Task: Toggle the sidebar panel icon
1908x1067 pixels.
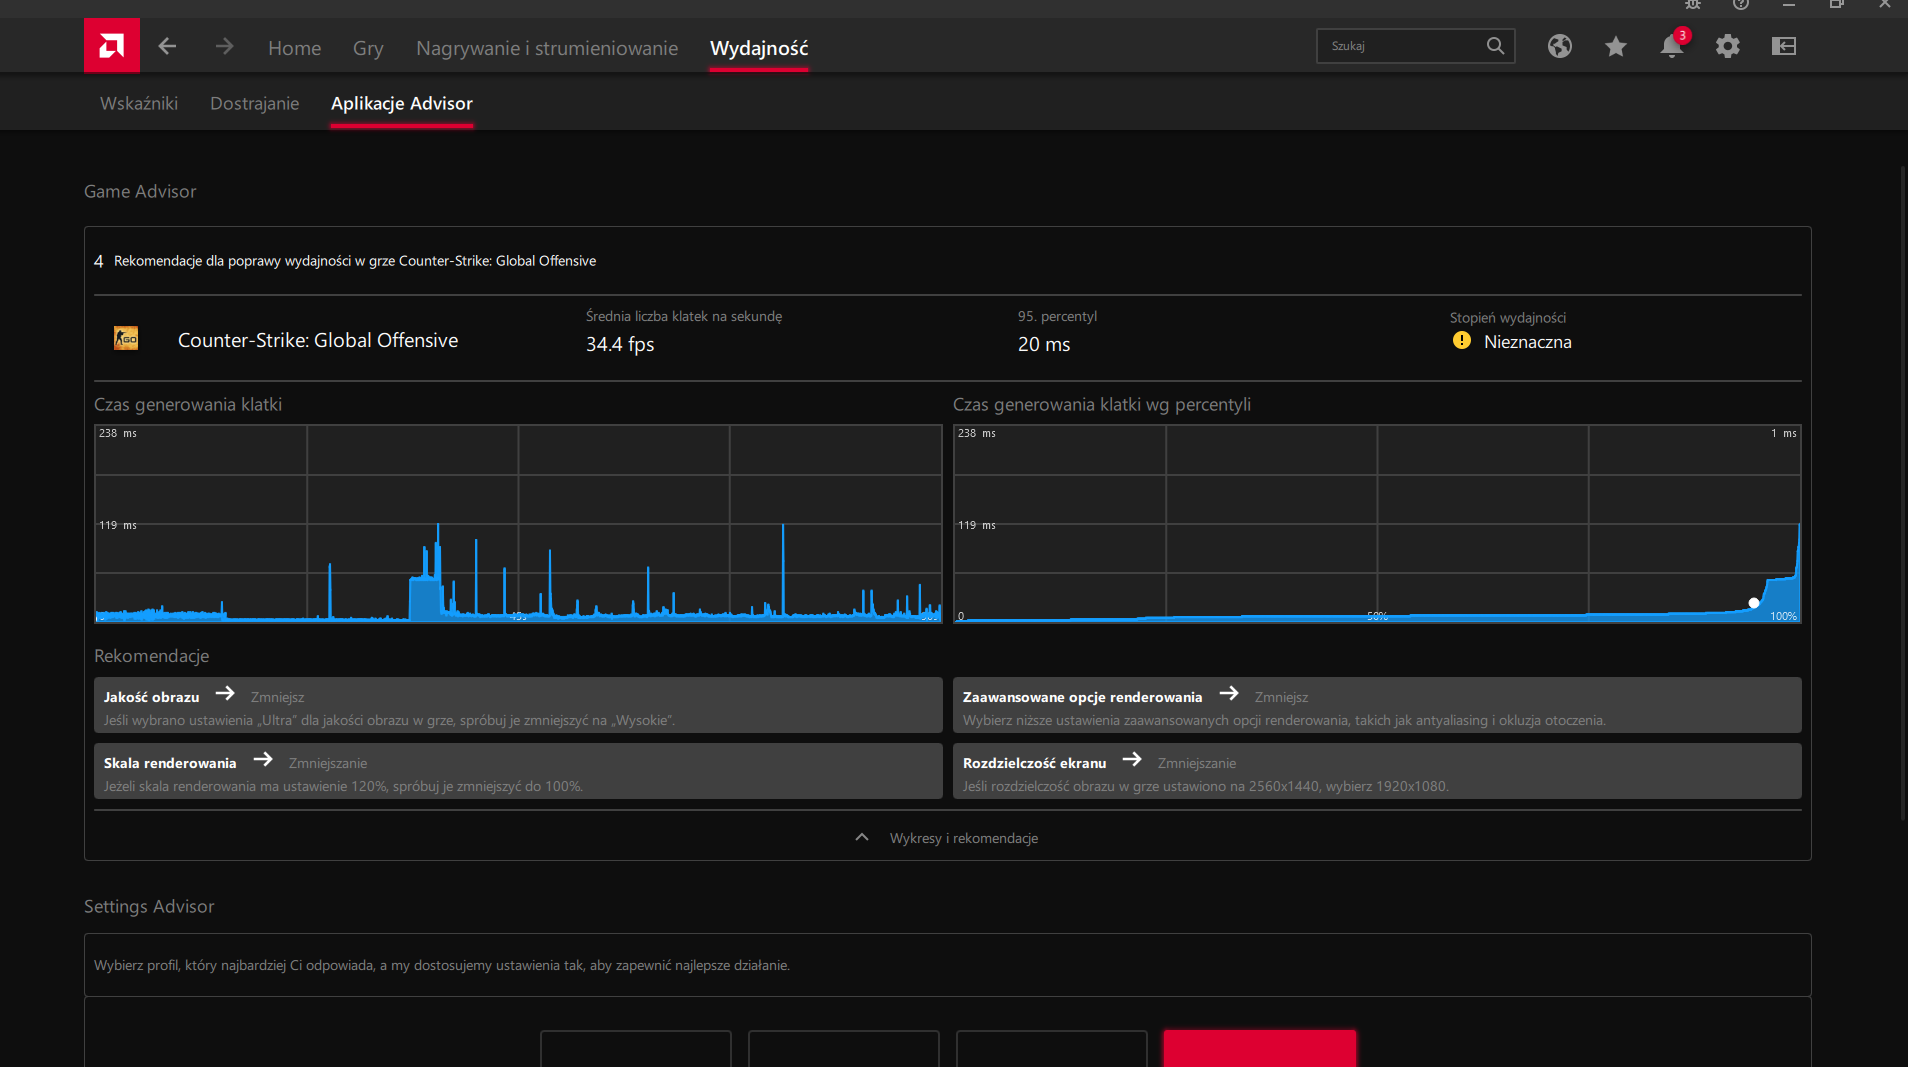Action: 1784,46
